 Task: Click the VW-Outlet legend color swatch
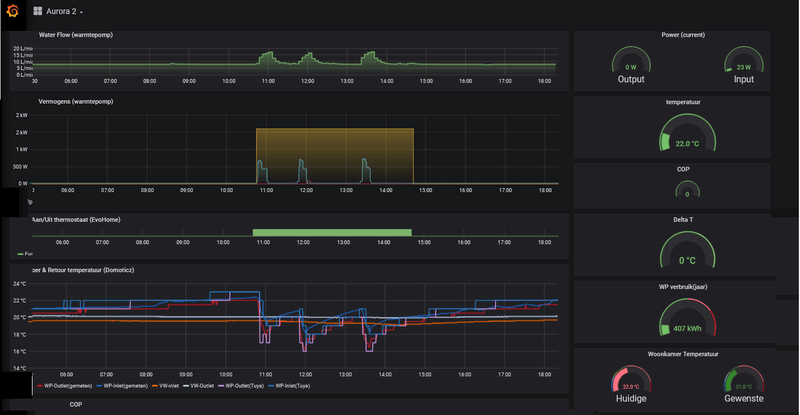(x=186, y=386)
